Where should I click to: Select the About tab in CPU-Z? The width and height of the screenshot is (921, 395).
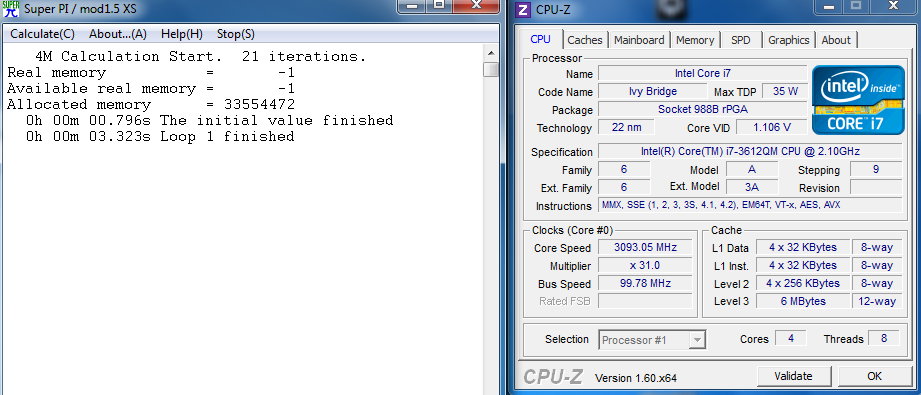[836, 40]
